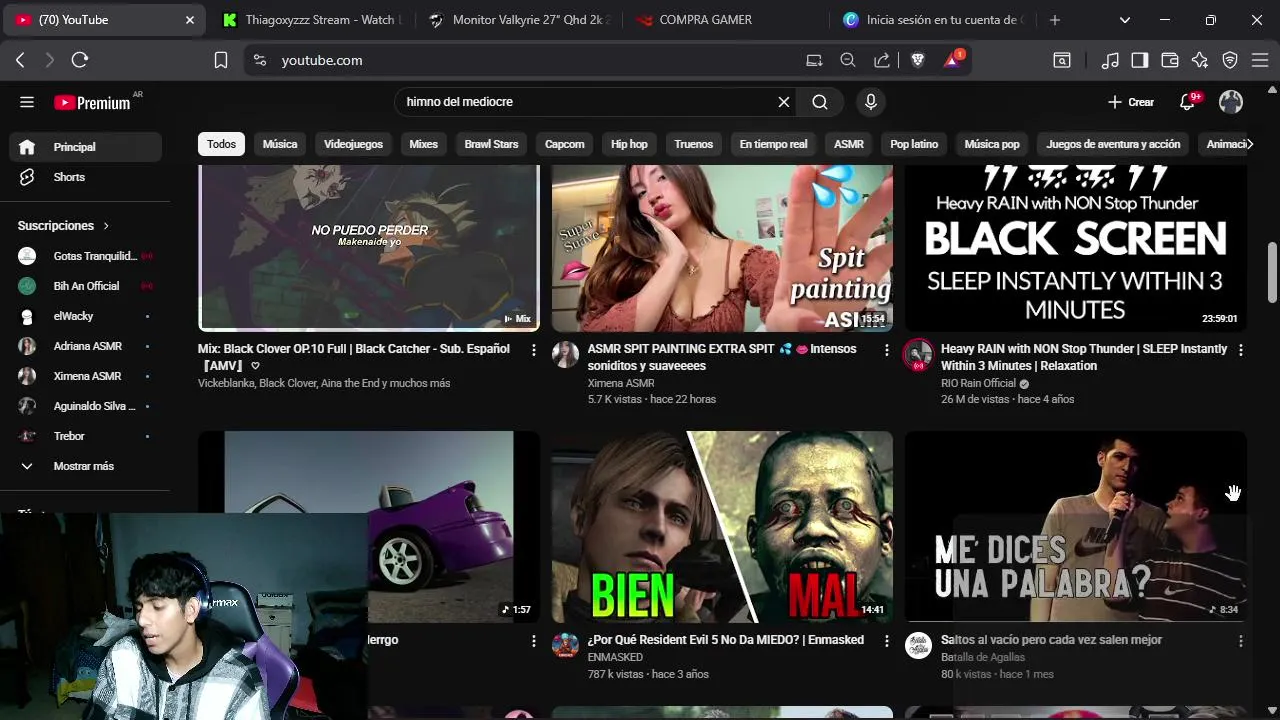
Task: View site information icon in address bar
Action: 260,60
